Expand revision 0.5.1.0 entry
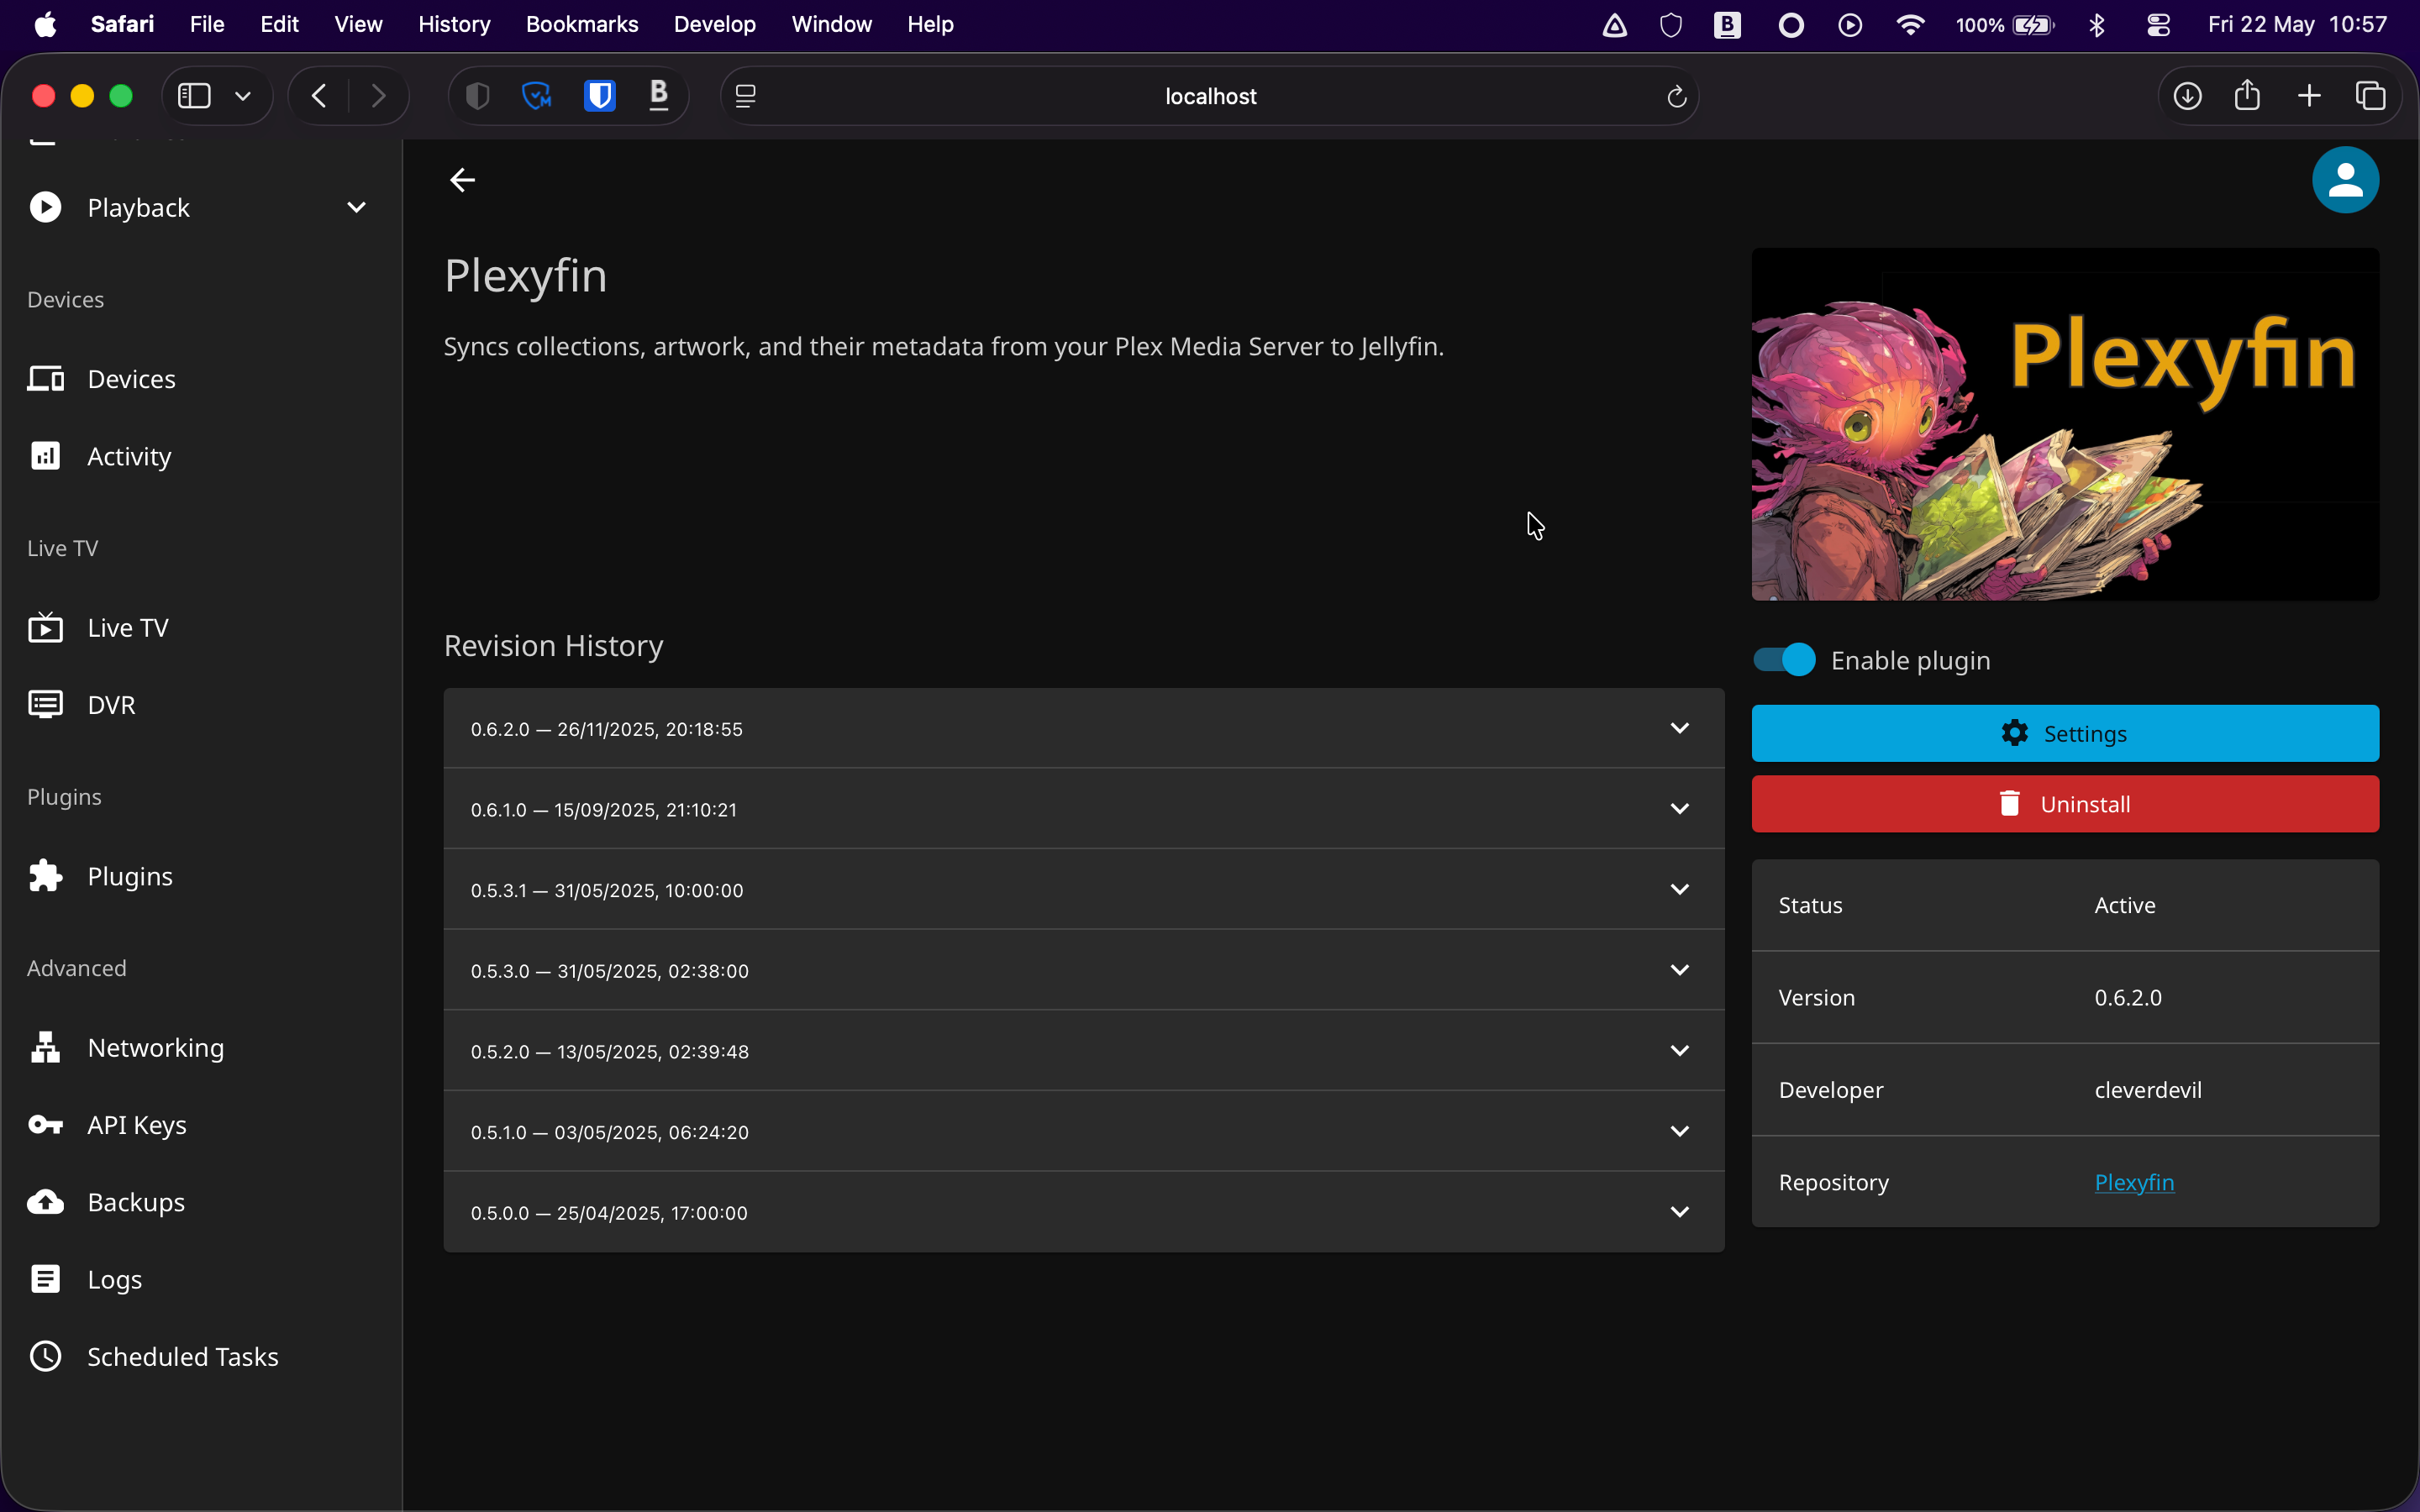The height and width of the screenshot is (1512, 2420). (1084, 1132)
